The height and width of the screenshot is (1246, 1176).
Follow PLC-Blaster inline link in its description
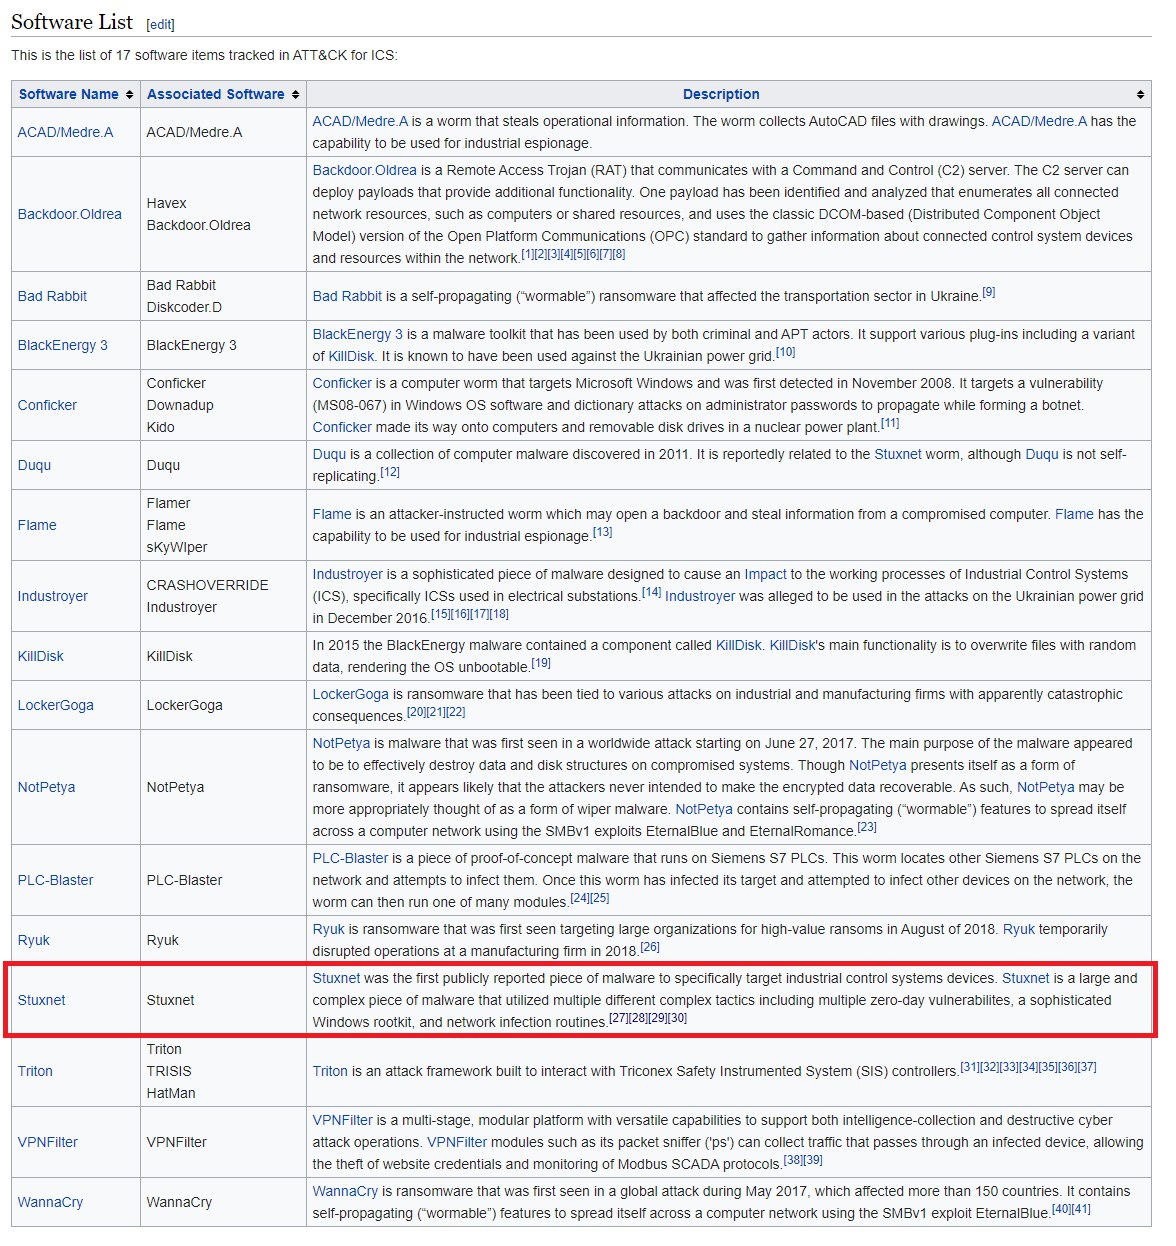click(x=350, y=858)
